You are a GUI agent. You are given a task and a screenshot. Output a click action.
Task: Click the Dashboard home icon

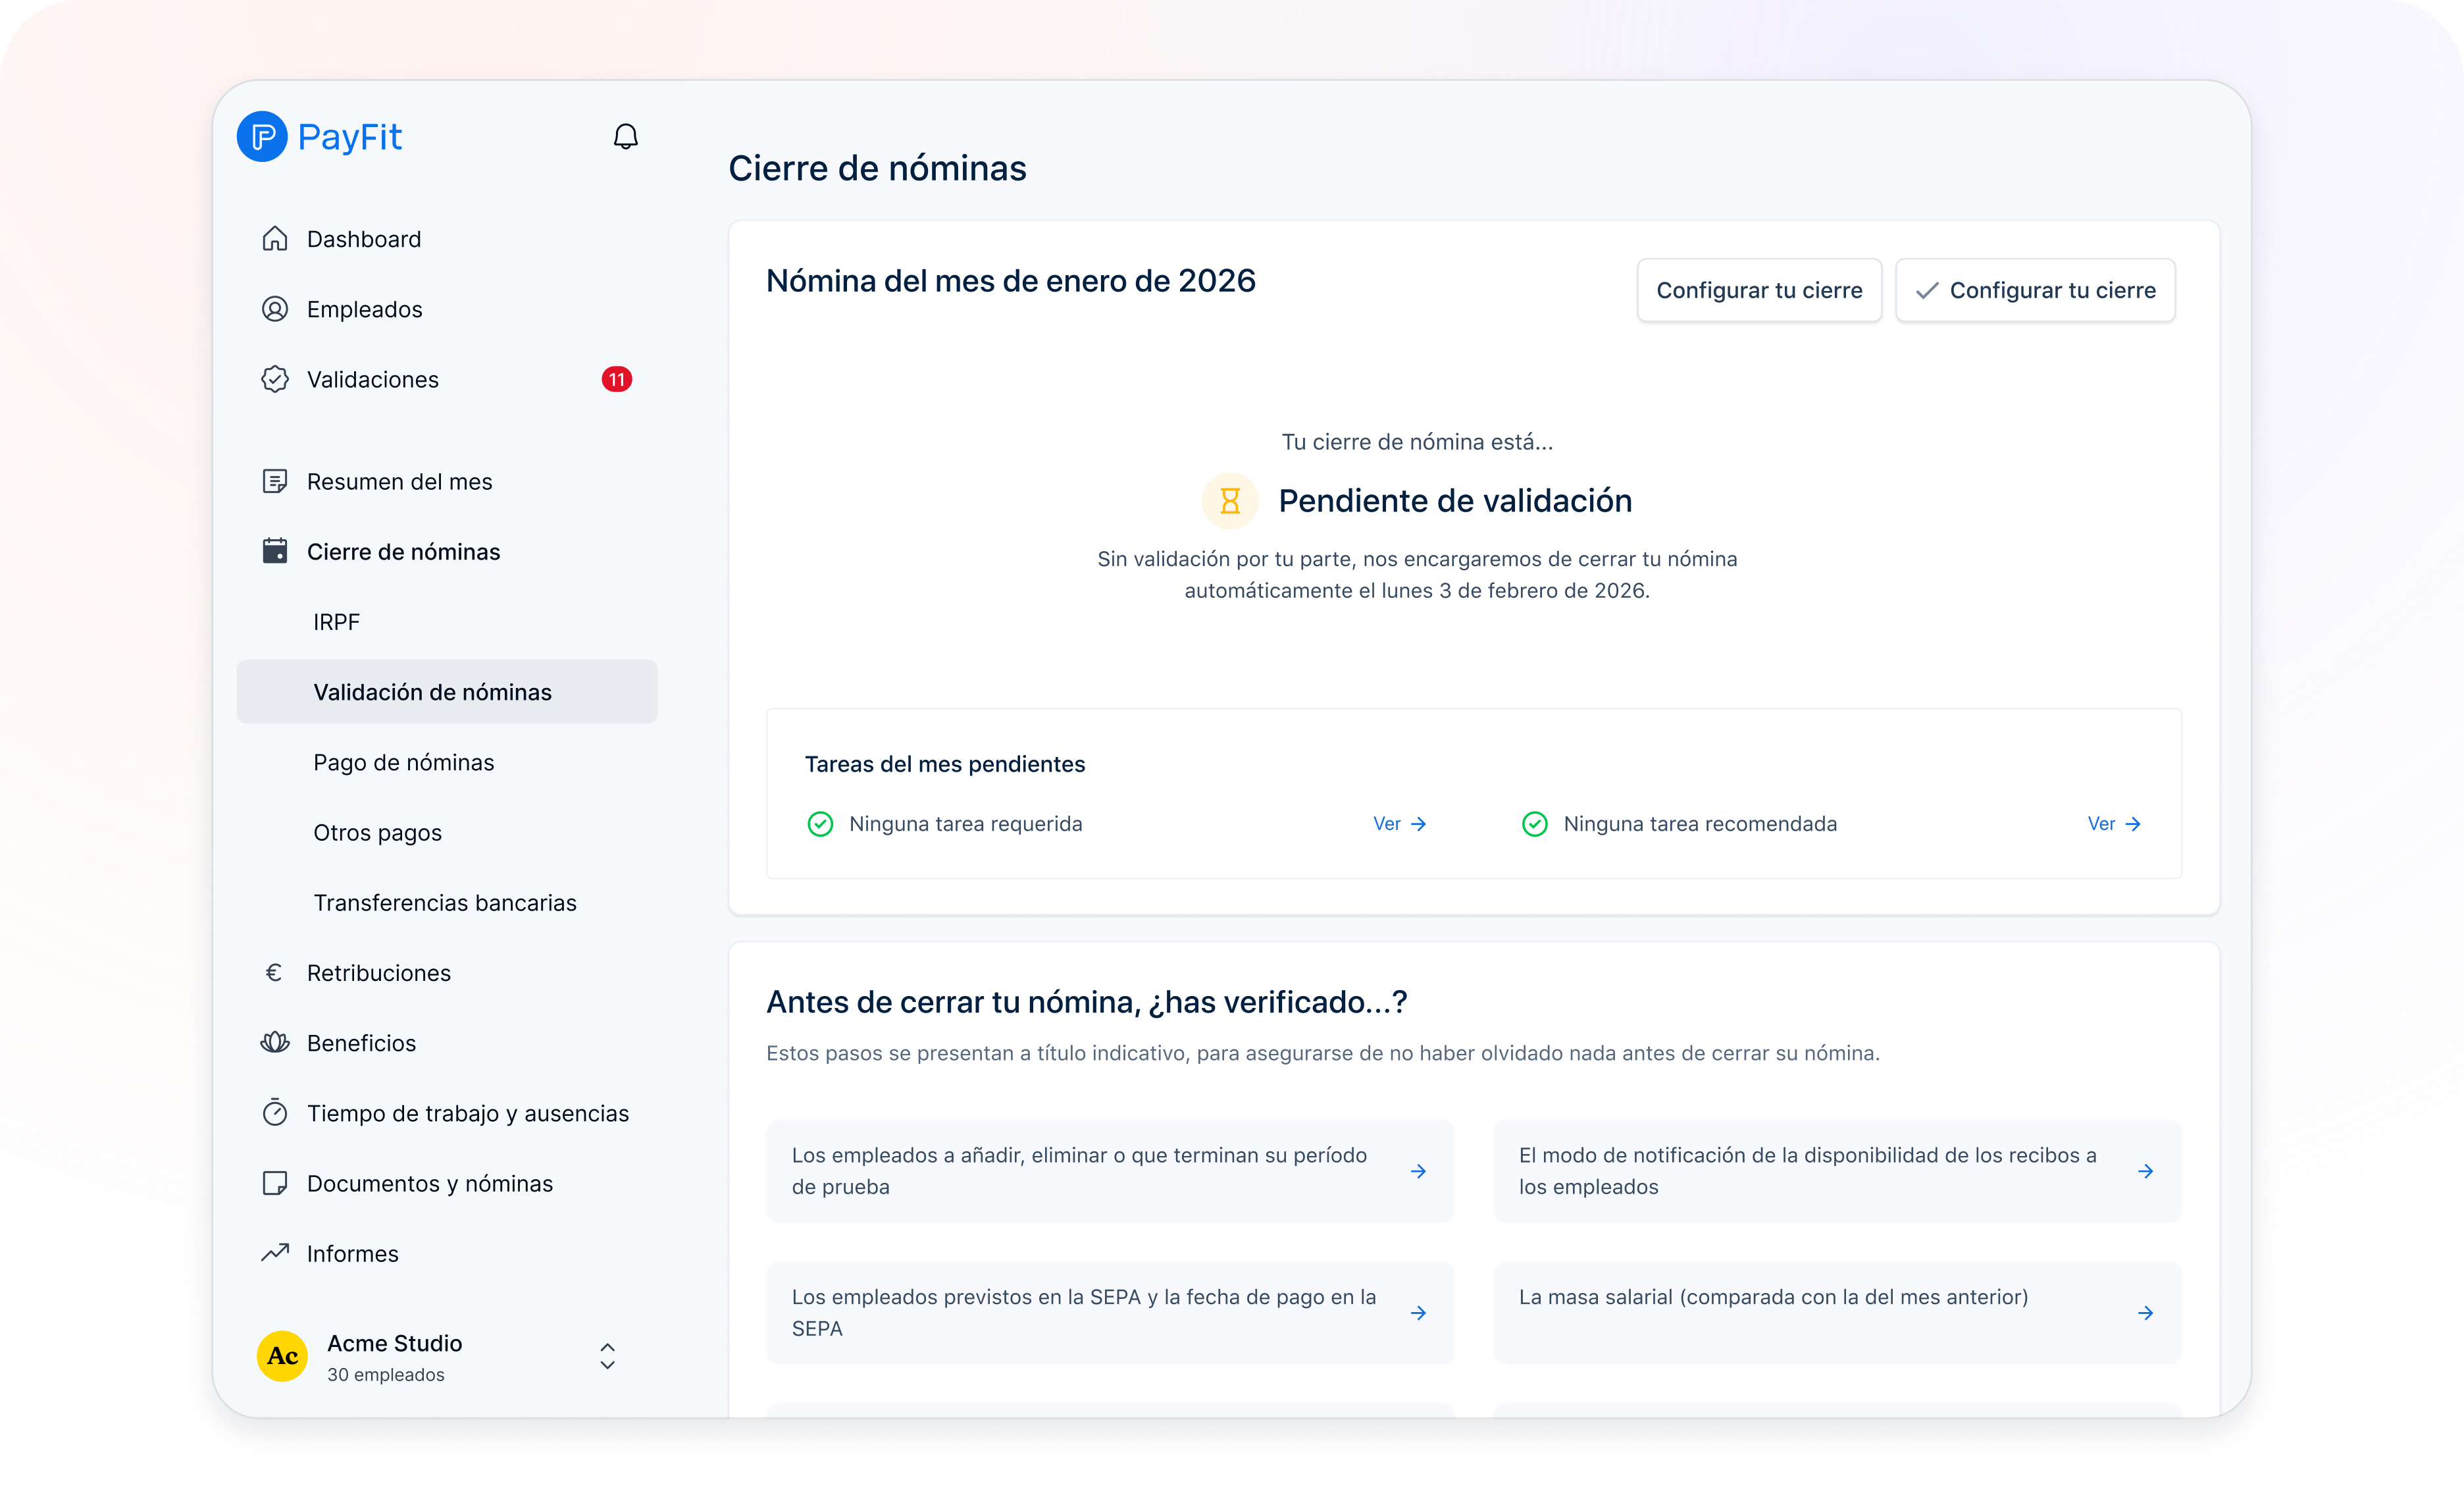(275, 239)
